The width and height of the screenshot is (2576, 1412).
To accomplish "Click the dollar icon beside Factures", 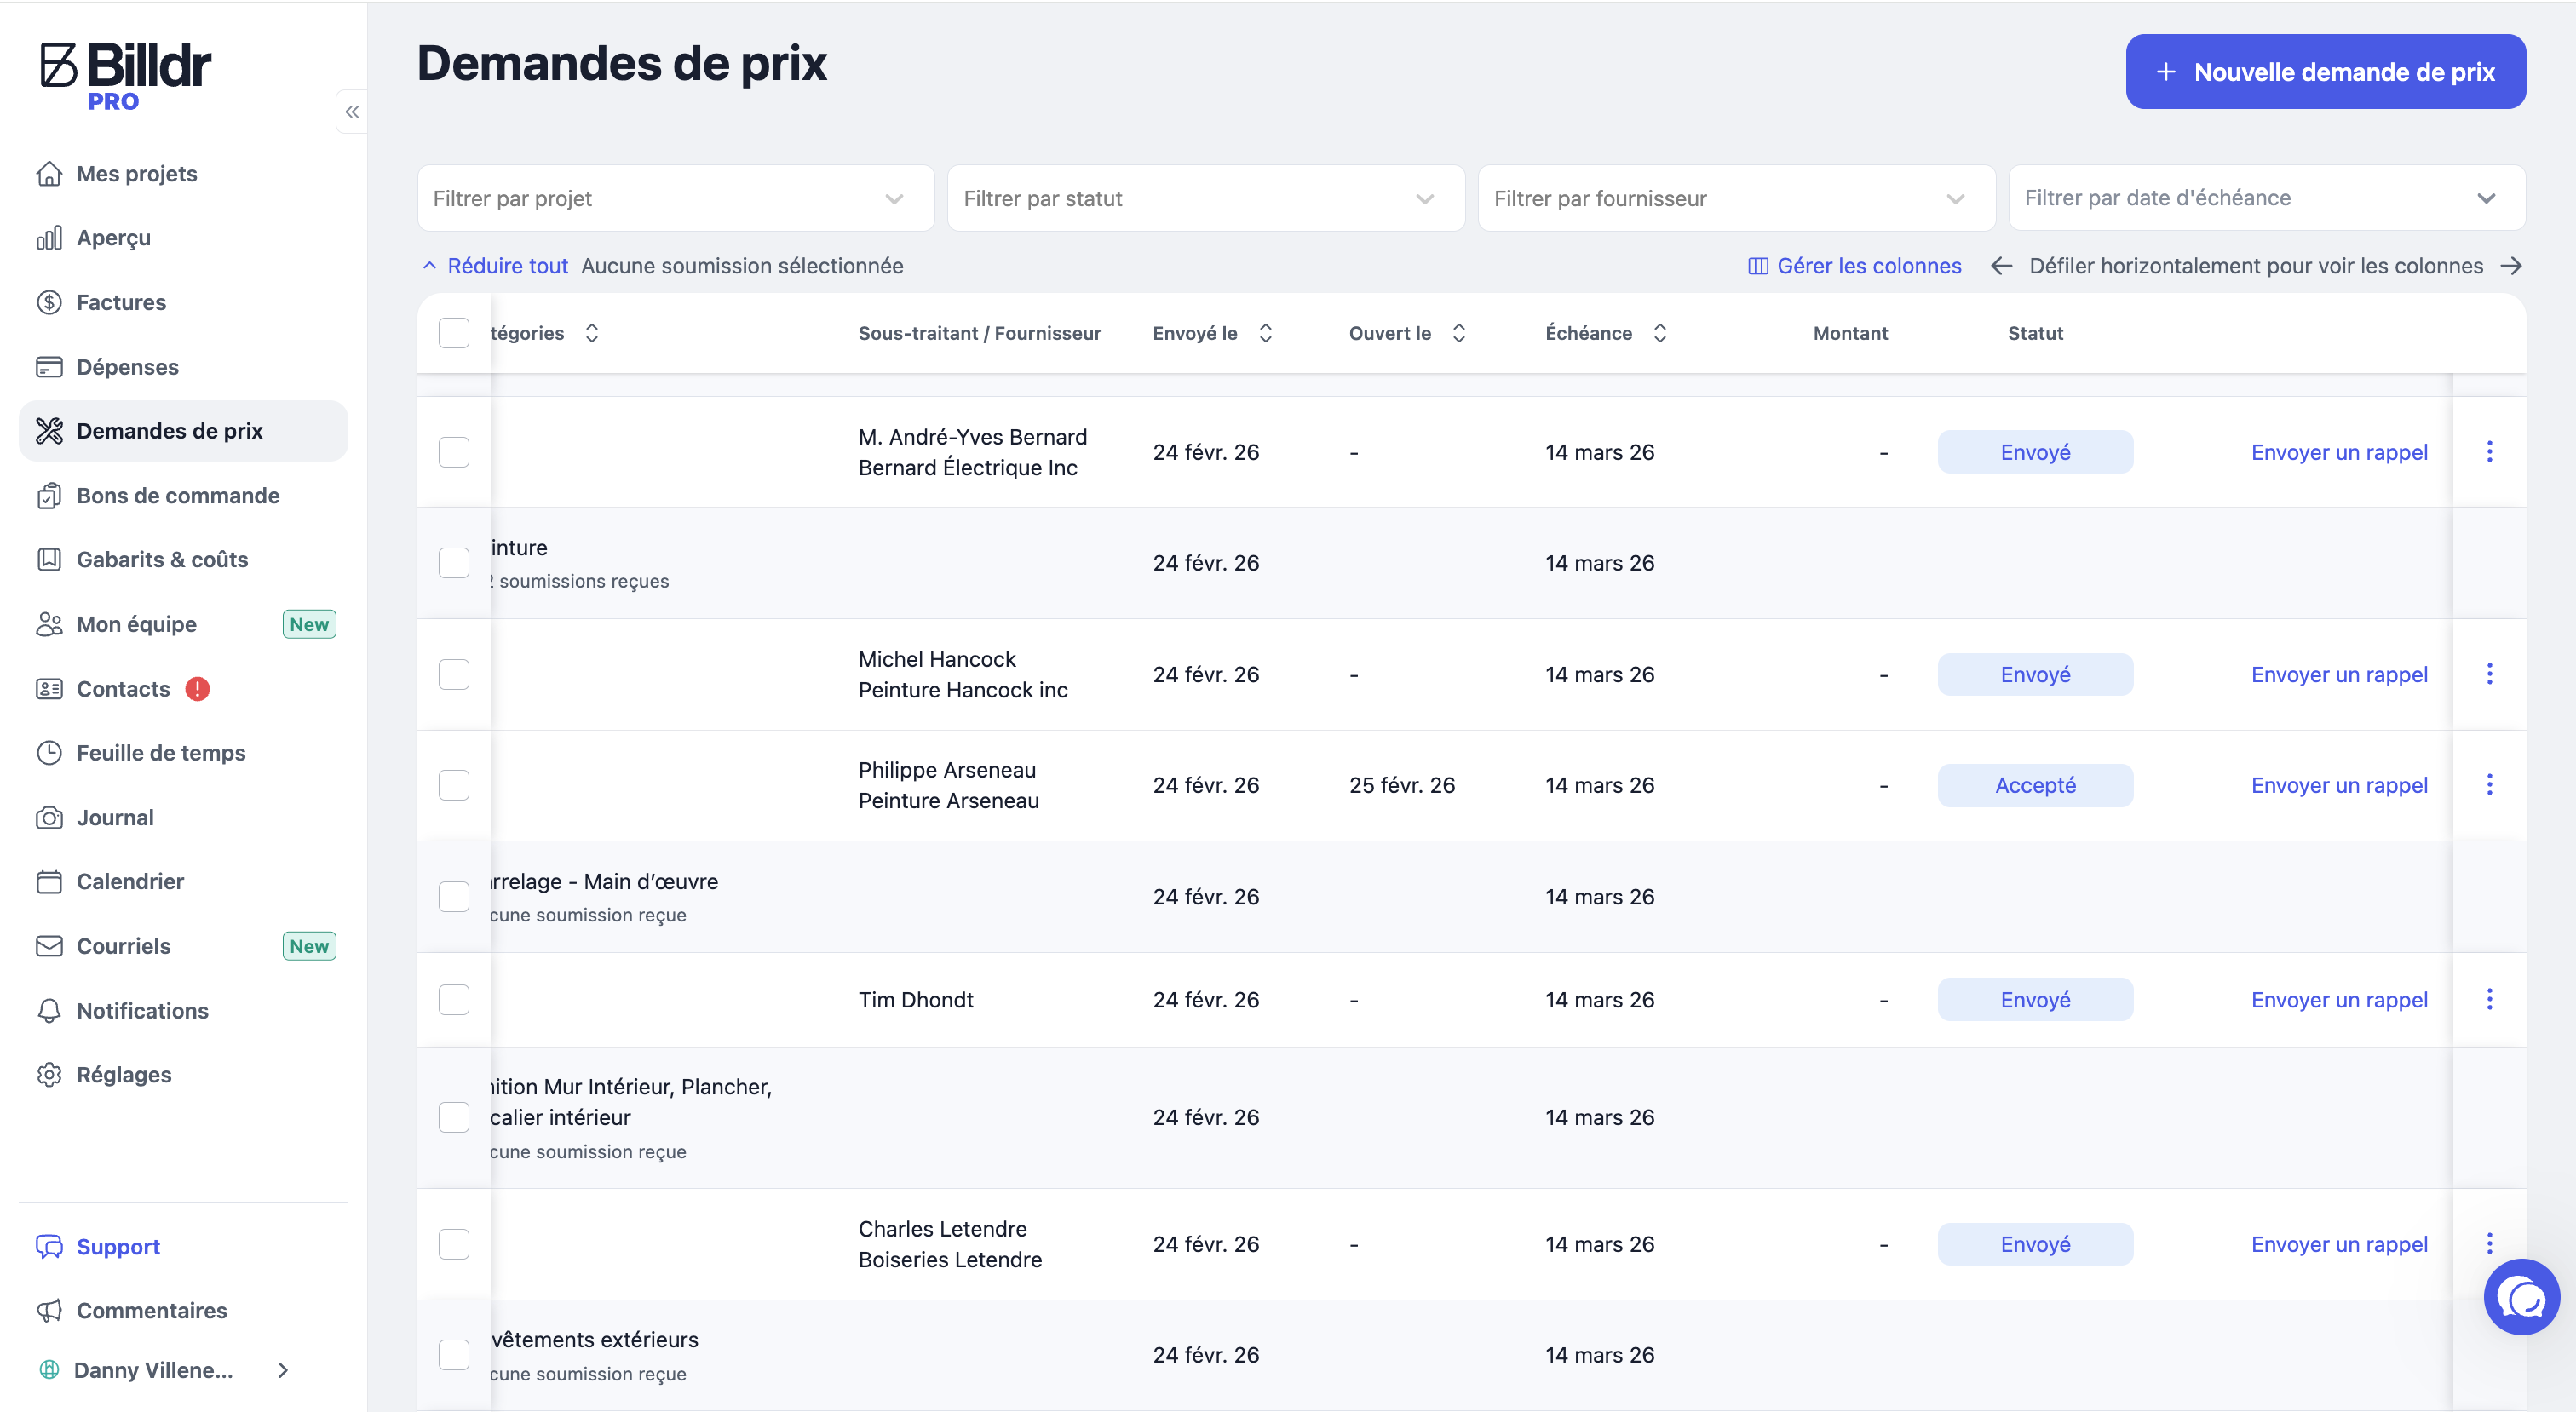I will [49, 302].
